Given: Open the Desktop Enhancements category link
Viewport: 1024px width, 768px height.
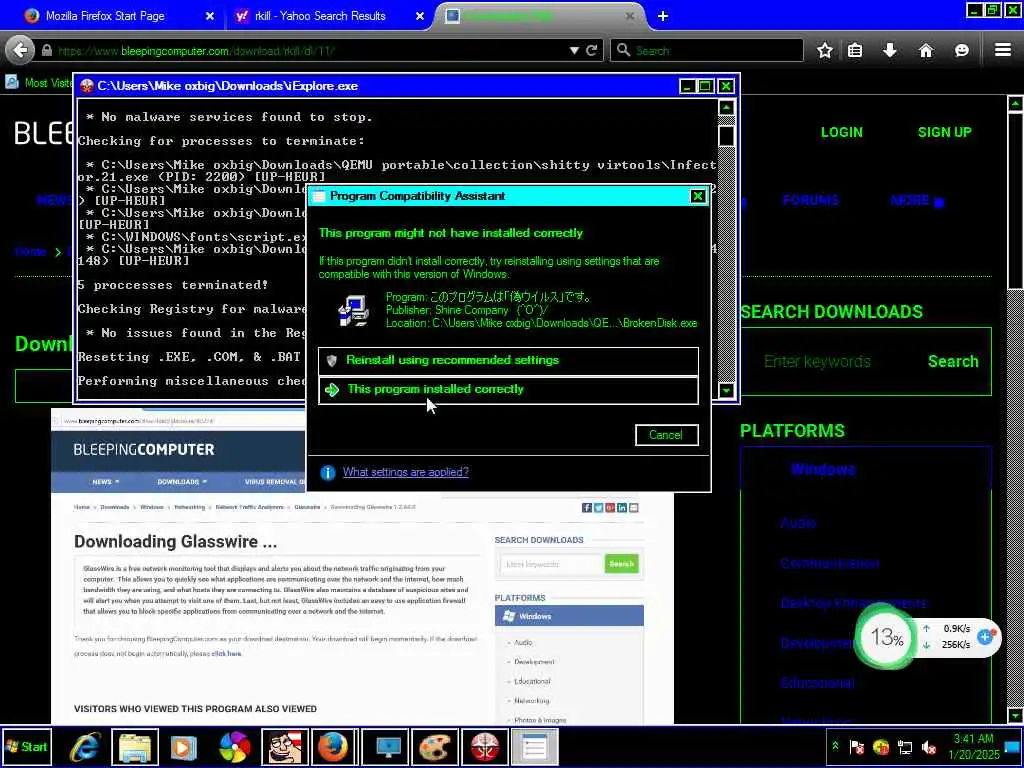Looking at the screenshot, I should coord(854,603).
